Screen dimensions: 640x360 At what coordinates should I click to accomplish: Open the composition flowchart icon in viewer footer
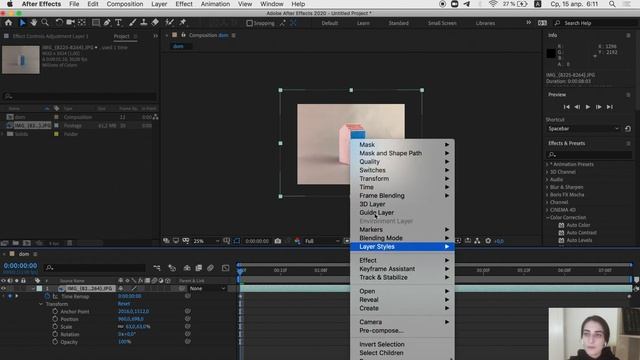pos(477,241)
